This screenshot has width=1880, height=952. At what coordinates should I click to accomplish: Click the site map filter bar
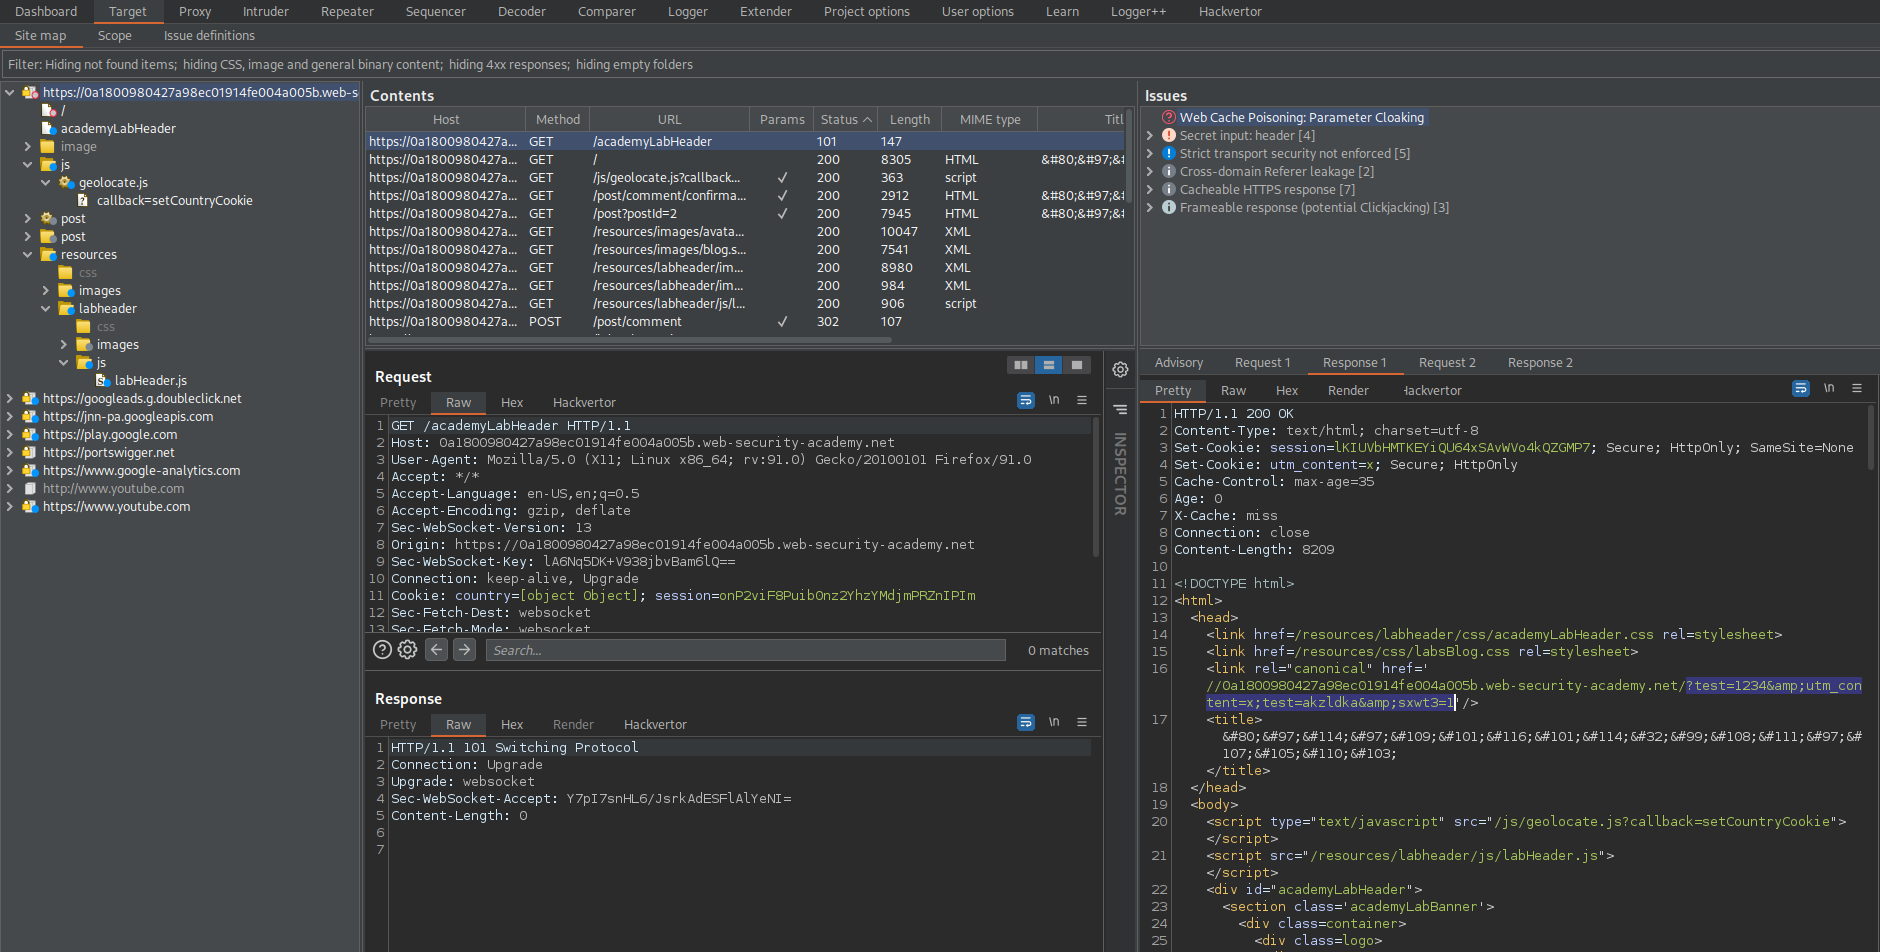940,65
